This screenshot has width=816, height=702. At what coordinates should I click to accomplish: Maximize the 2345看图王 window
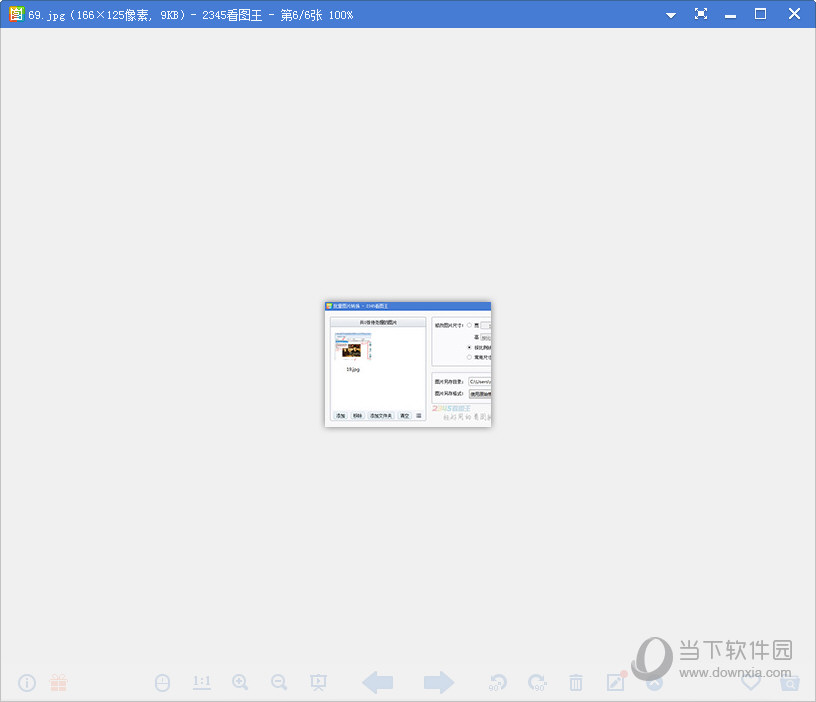point(760,14)
